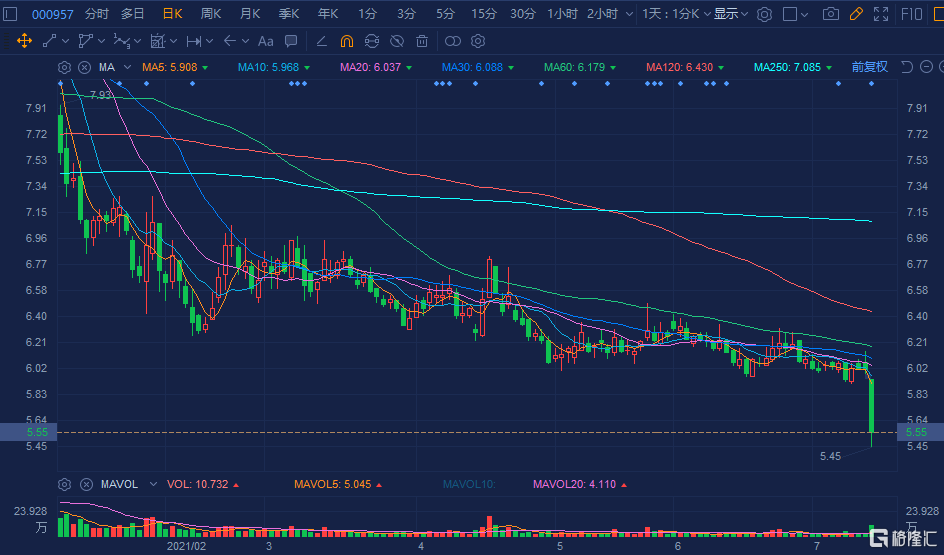944x555 pixels.
Task: Click the last long green candlestick
Action: 871,406
